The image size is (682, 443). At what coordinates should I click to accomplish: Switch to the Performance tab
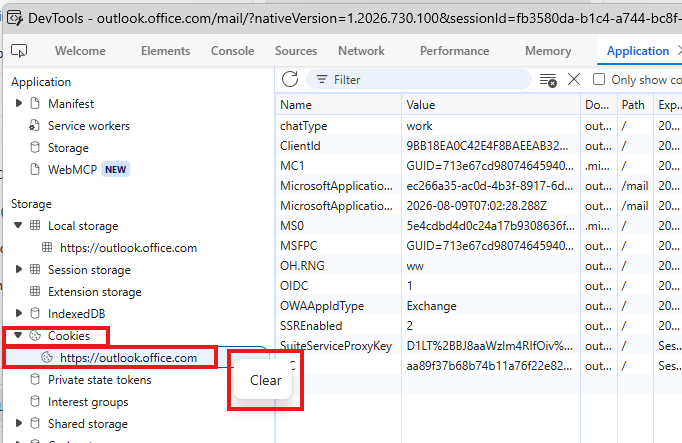[455, 51]
